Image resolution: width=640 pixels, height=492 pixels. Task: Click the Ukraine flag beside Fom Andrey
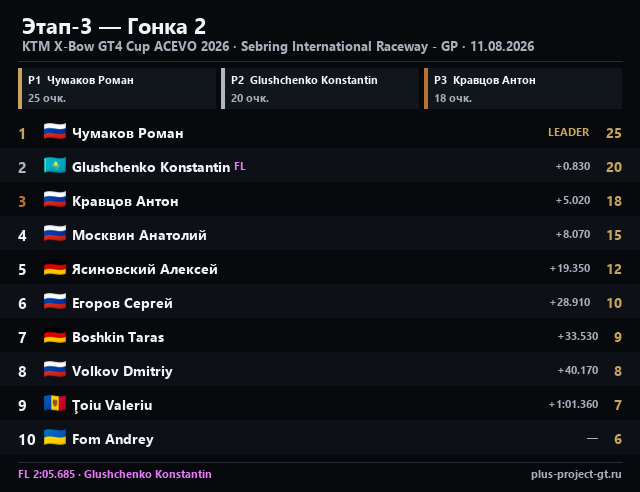[x=55, y=438]
